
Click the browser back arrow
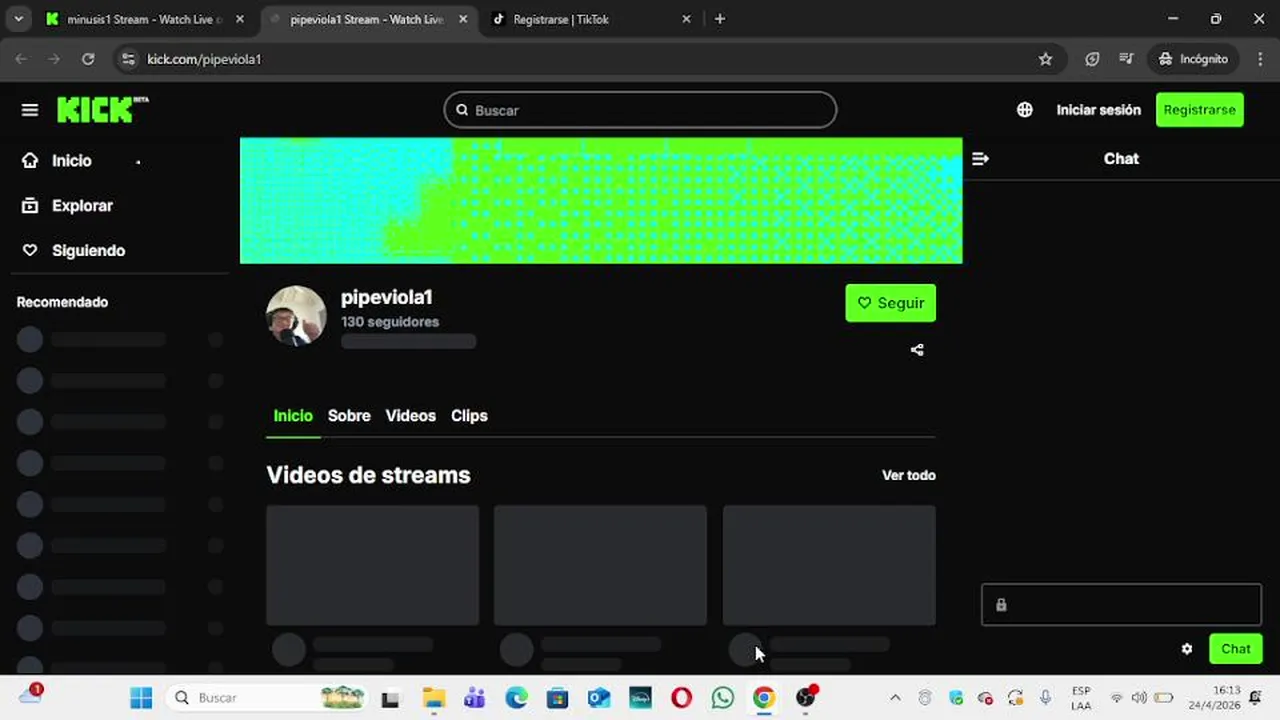point(21,59)
